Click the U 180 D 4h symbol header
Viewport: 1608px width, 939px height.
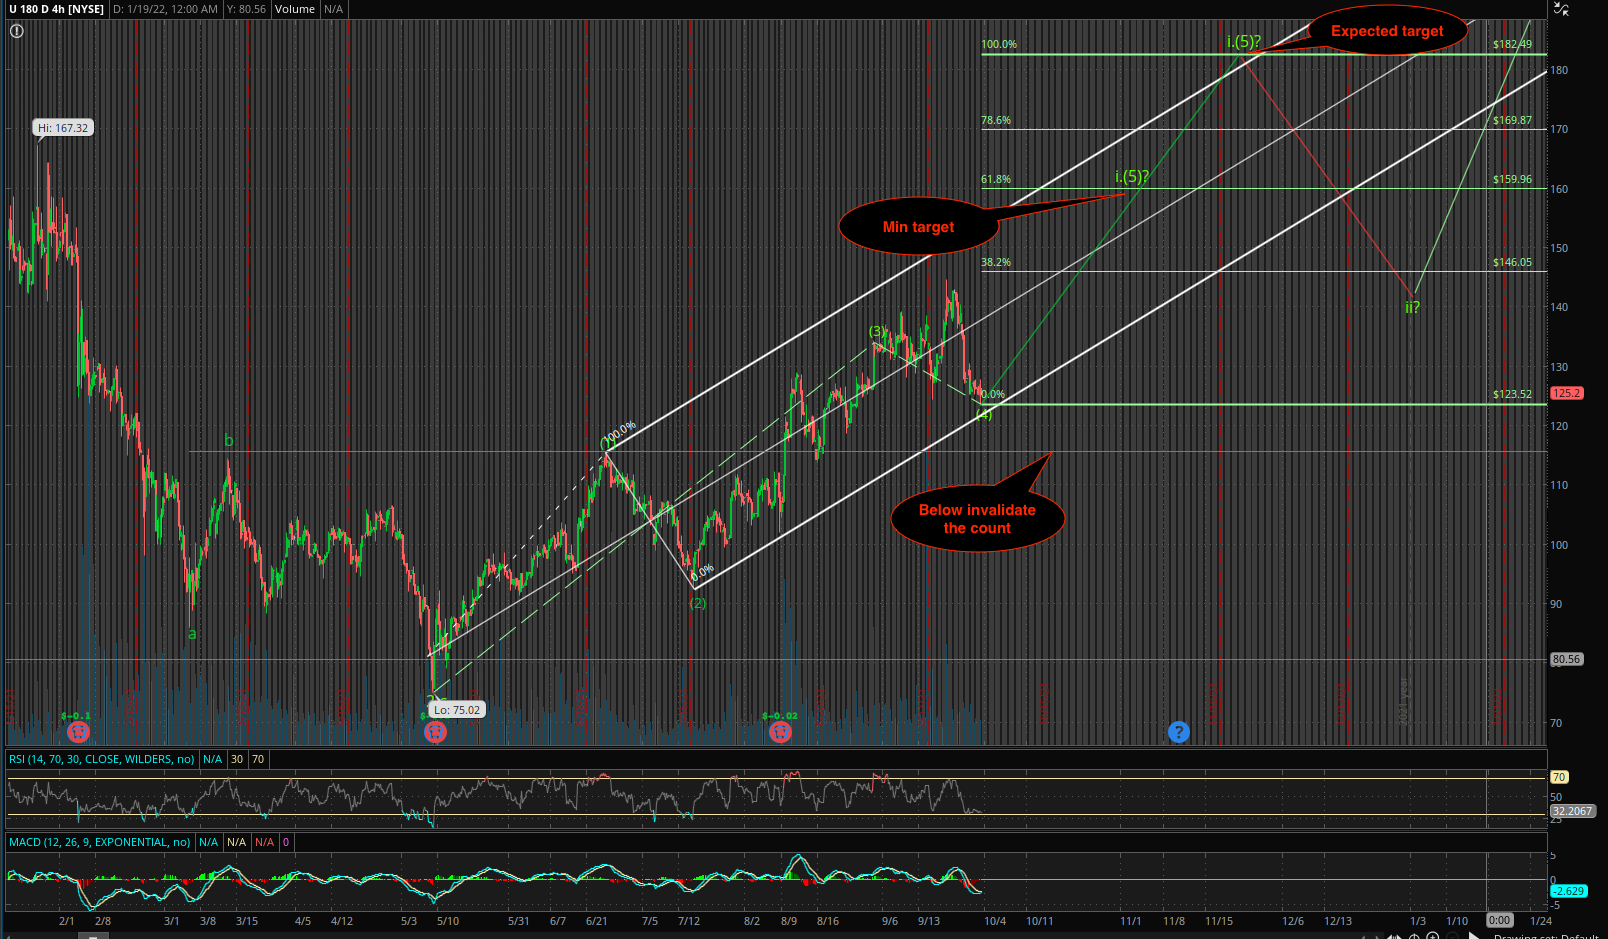point(57,9)
